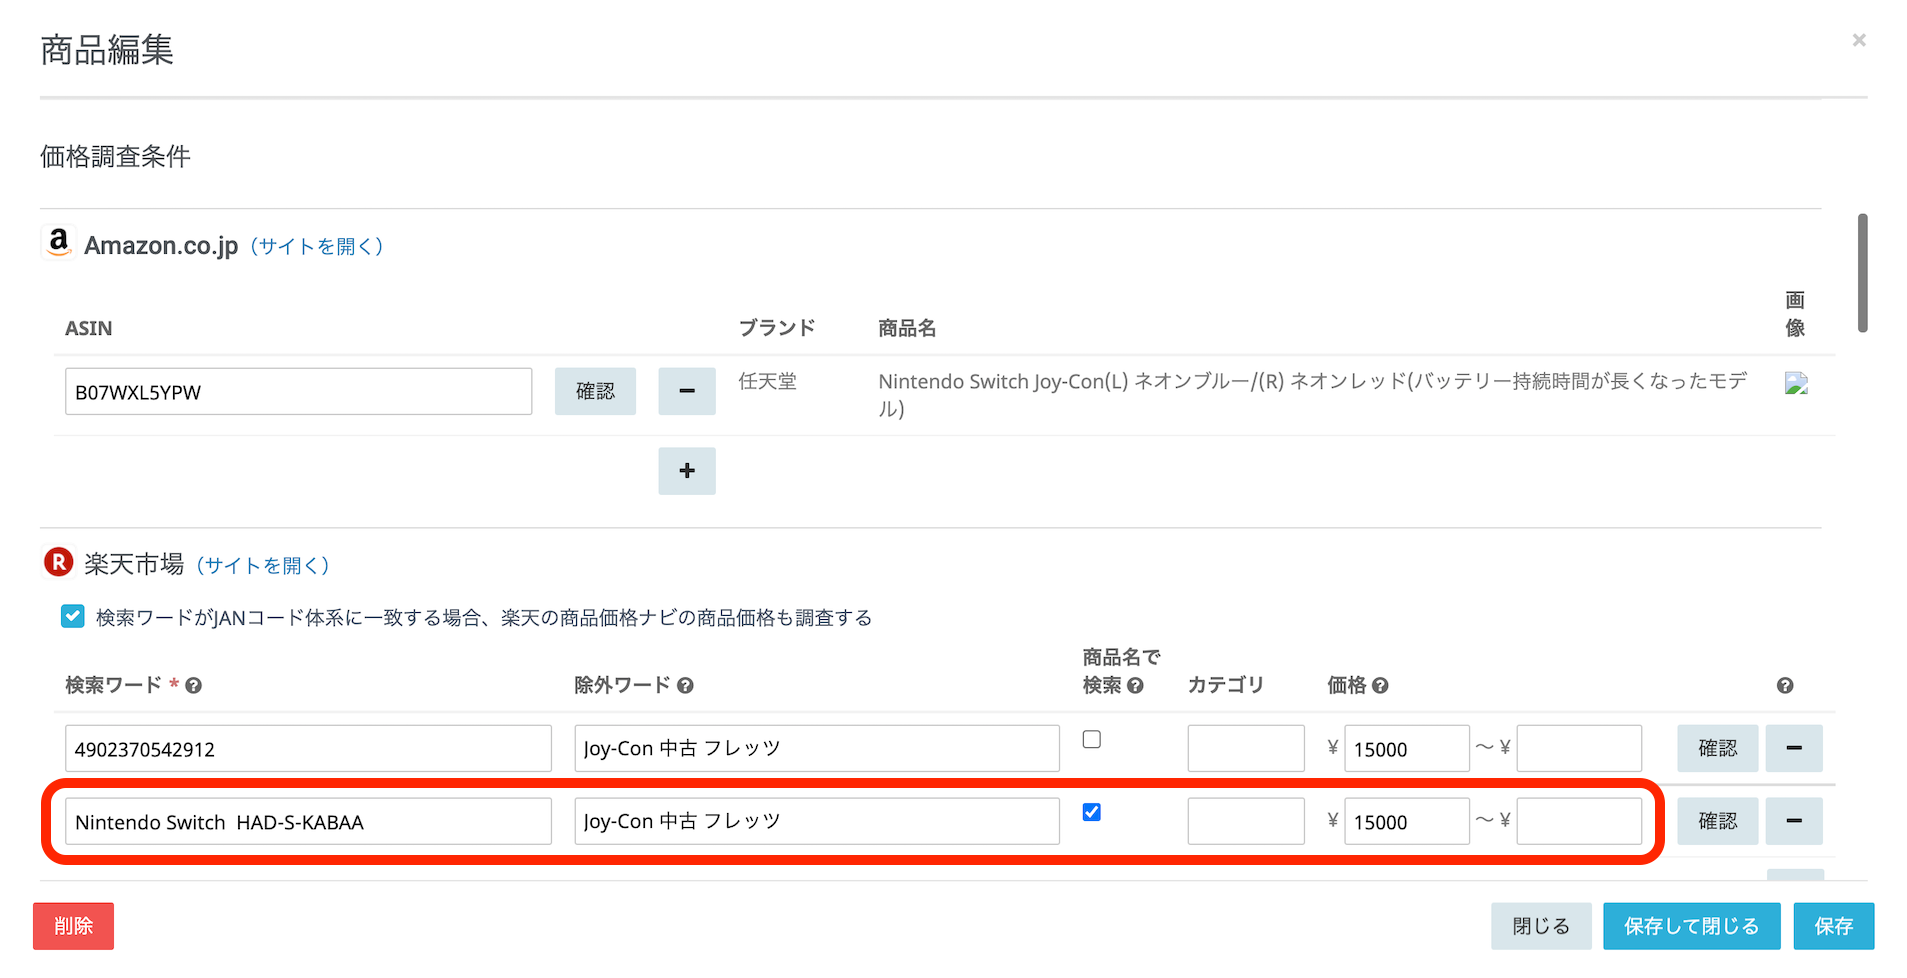1907x978 pixels.
Task: Click the ASIN input field B07WXL5YPW
Action: 298,392
